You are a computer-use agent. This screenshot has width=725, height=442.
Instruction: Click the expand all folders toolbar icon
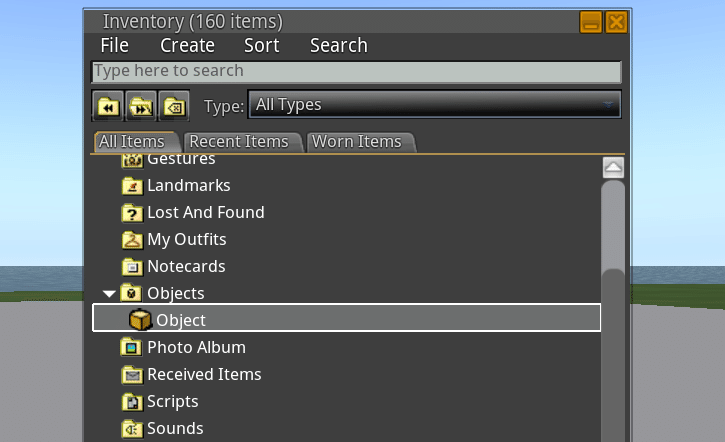(x=141, y=105)
